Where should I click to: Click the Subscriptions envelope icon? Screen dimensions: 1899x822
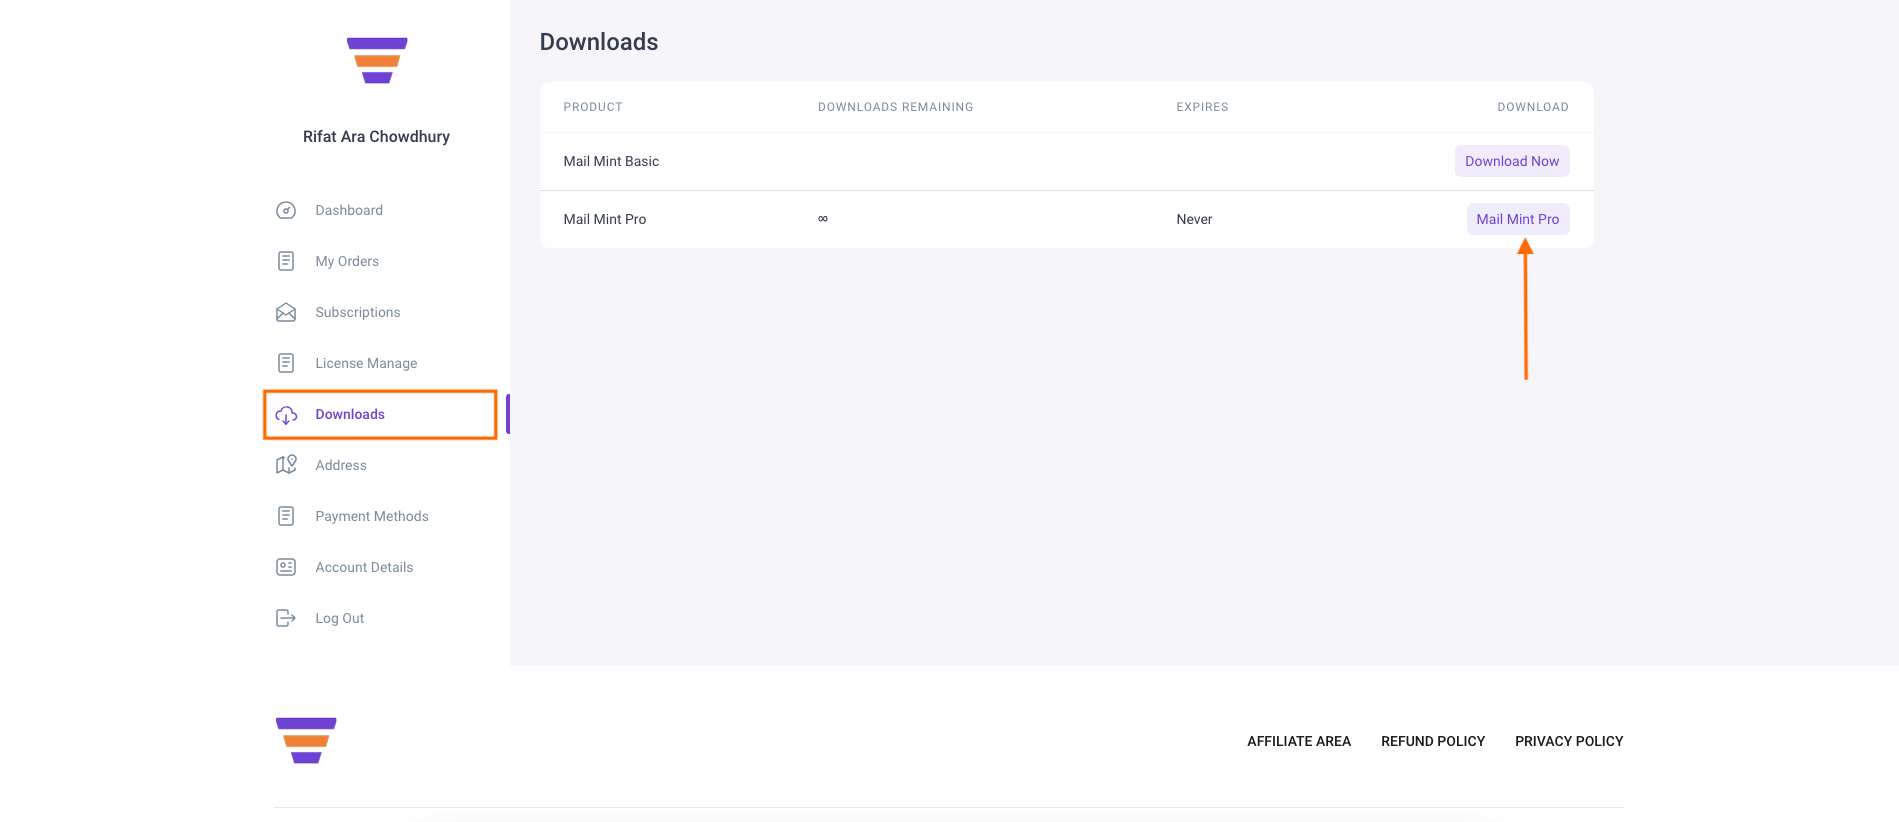pyautogui.click(x=286, y=312)
